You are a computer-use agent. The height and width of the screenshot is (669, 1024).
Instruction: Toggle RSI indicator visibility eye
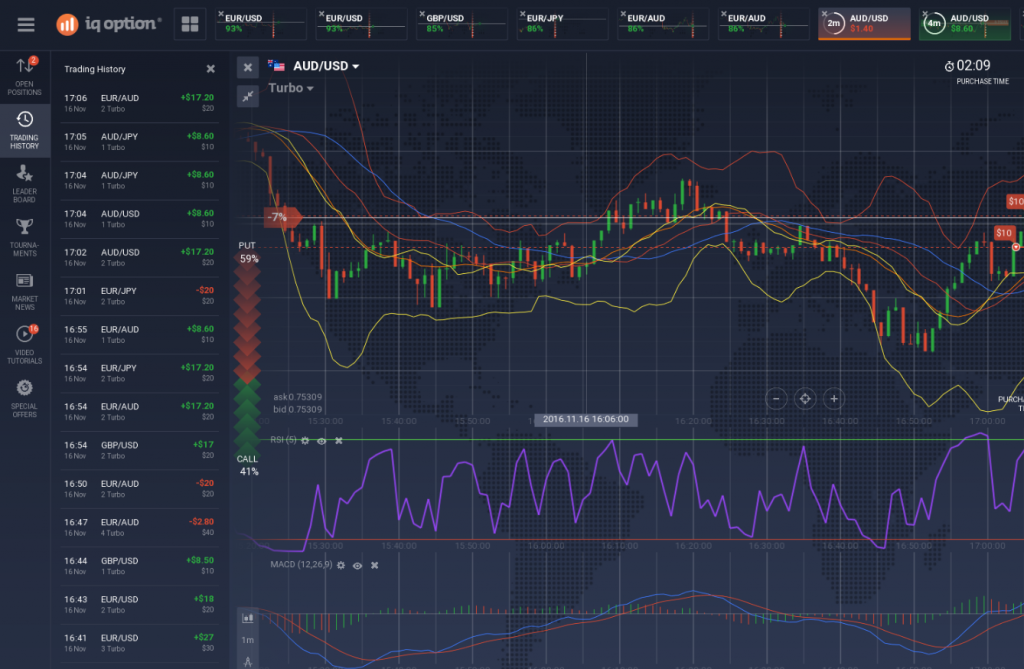click(x=321, y=440)
